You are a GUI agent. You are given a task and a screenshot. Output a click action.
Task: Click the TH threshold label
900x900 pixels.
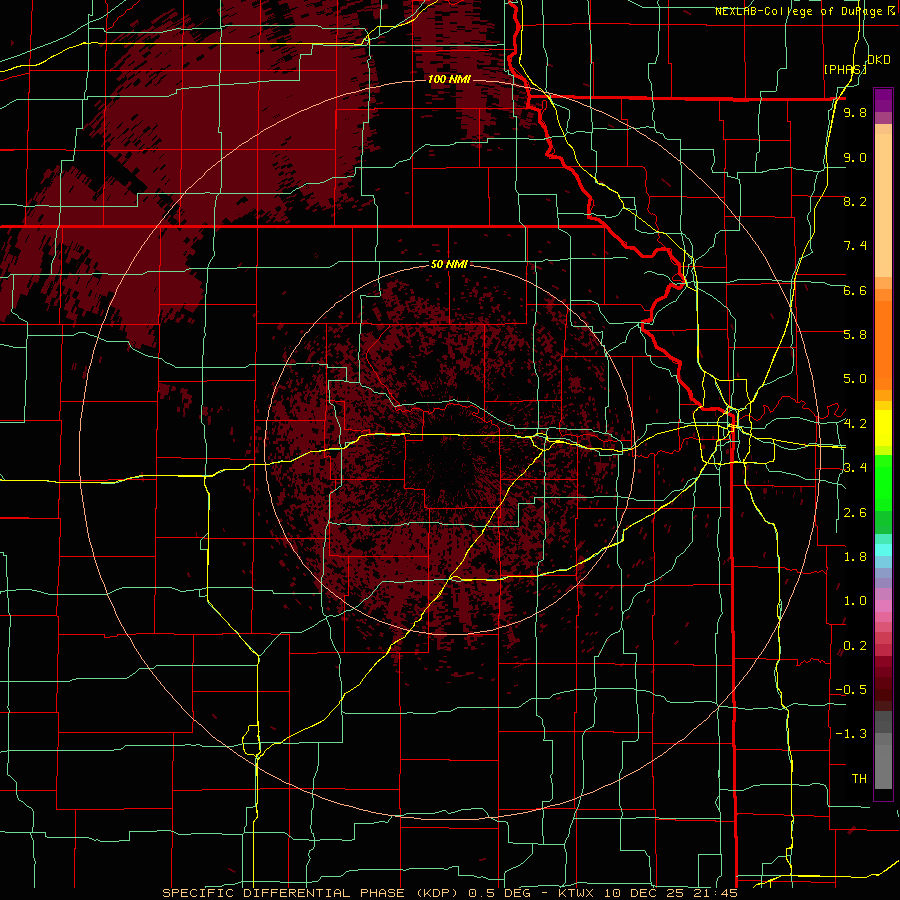click(x=859, y=779)
